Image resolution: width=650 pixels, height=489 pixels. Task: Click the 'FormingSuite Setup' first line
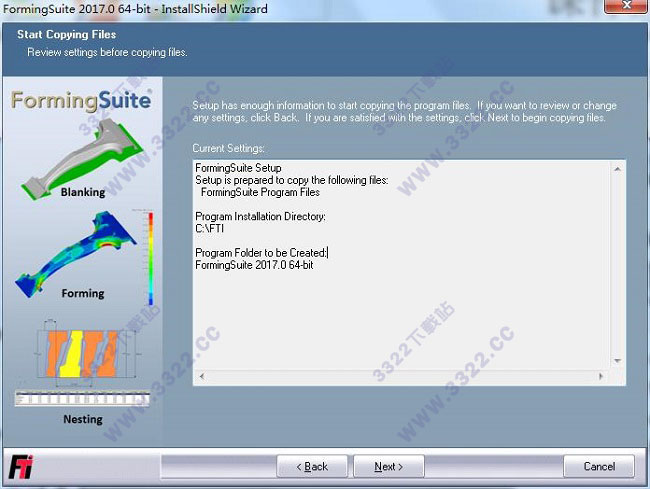238,168
